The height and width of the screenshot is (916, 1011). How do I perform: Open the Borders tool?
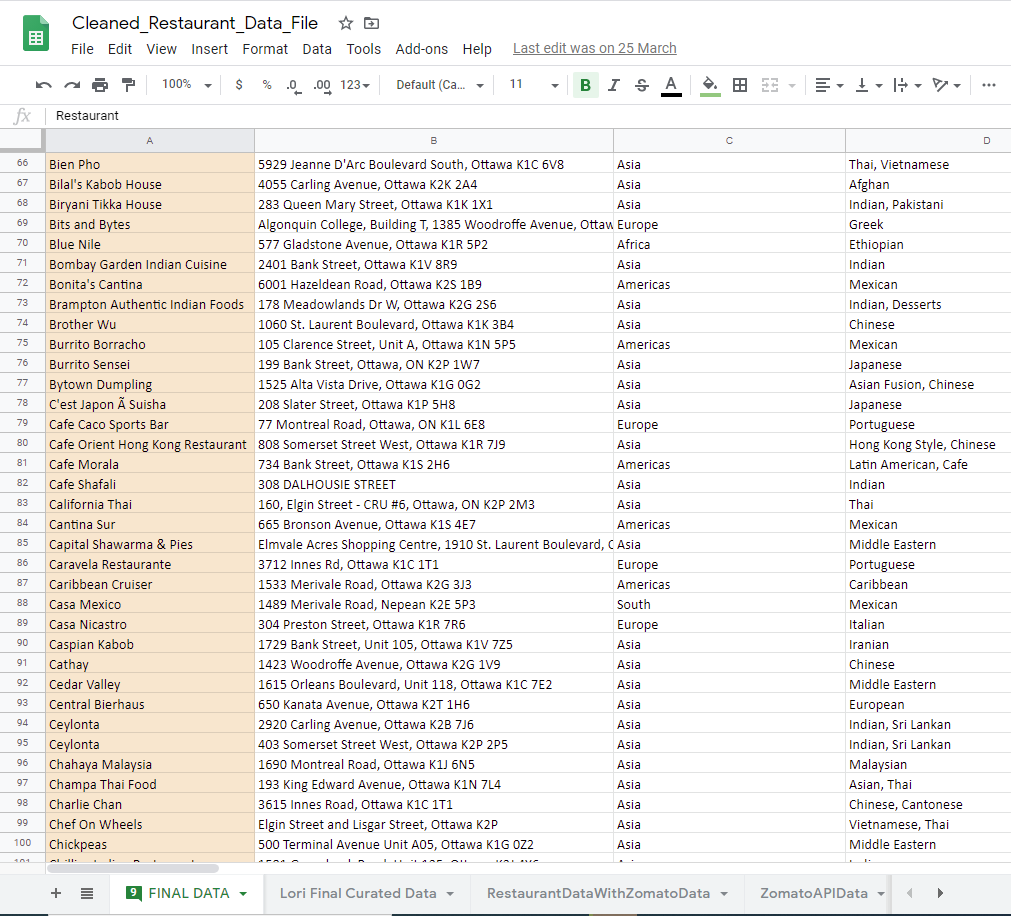739,85
